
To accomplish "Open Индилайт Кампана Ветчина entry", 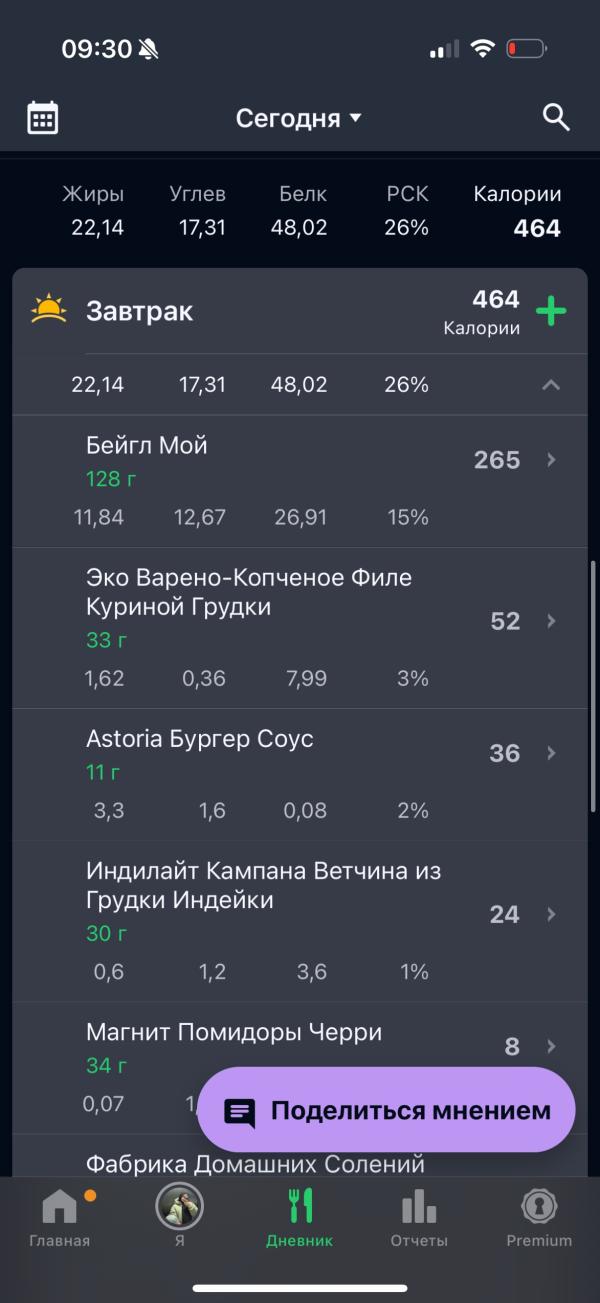I will [300, 921].
